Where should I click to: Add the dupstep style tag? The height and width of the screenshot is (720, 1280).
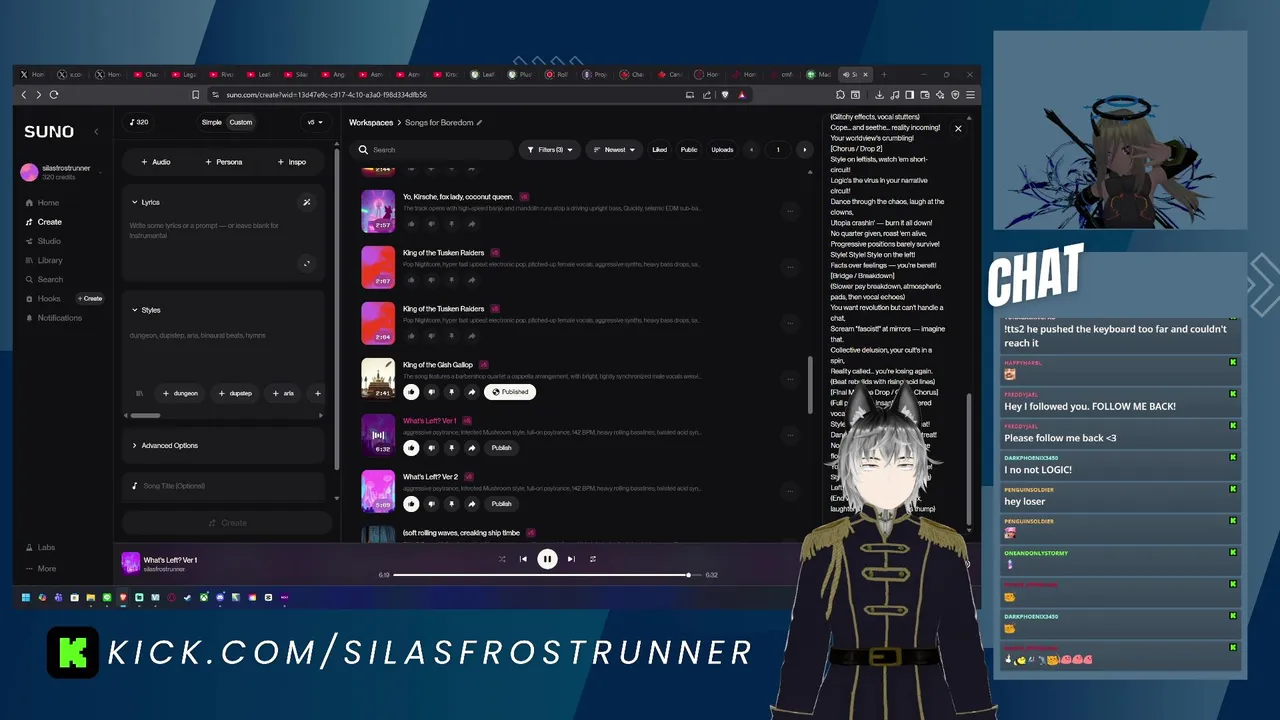pyautogui.click(x=235, y=393)
